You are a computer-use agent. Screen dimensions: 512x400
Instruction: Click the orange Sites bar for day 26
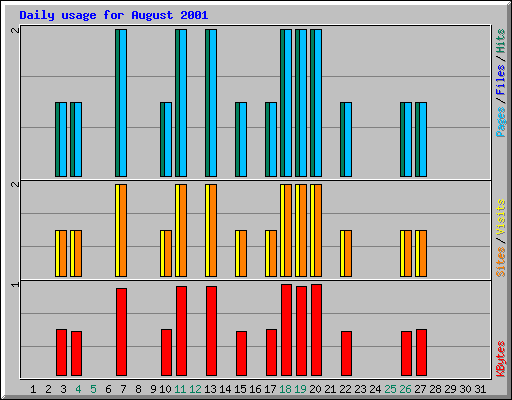coord(408,253)
